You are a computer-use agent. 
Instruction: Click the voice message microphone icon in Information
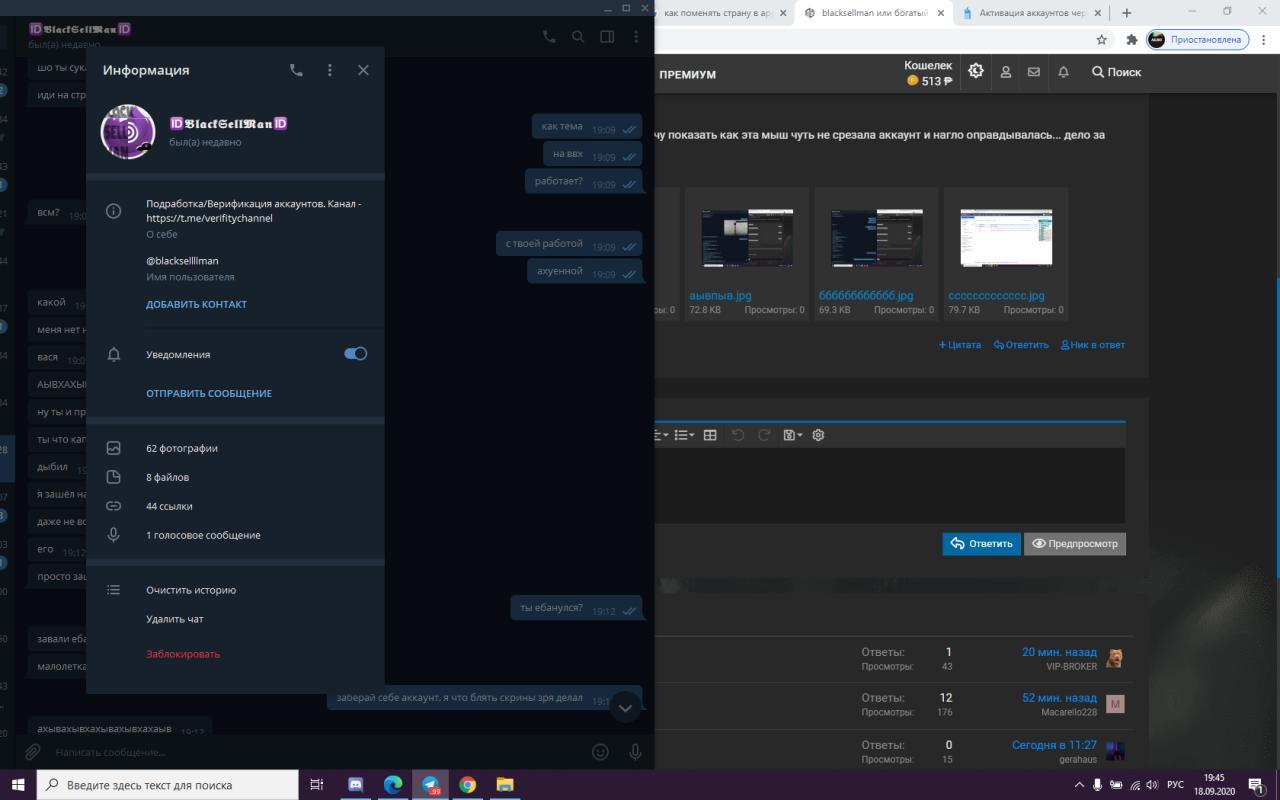(x=113, y=535)
